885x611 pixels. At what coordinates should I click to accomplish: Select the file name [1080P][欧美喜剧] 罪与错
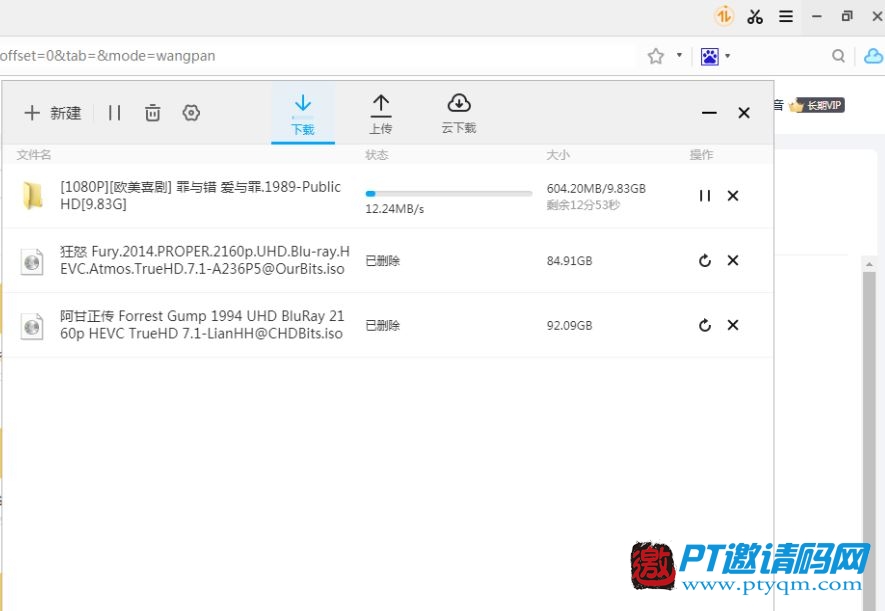tap(200, 195)
